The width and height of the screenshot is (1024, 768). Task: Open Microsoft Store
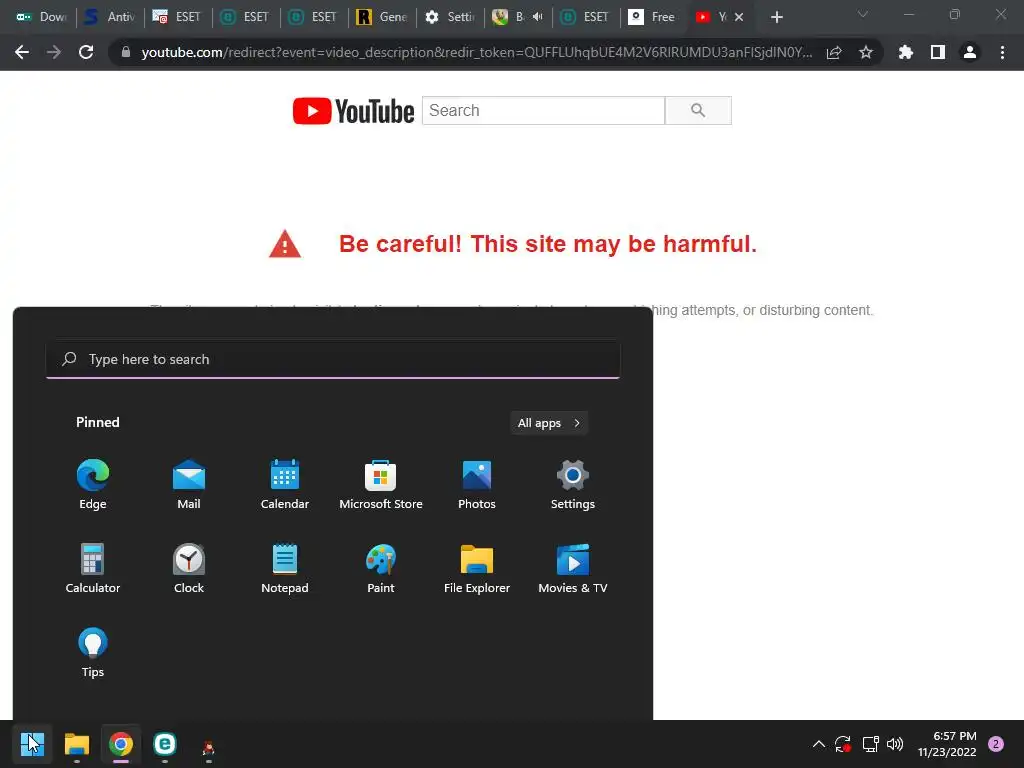coord(381,484)
